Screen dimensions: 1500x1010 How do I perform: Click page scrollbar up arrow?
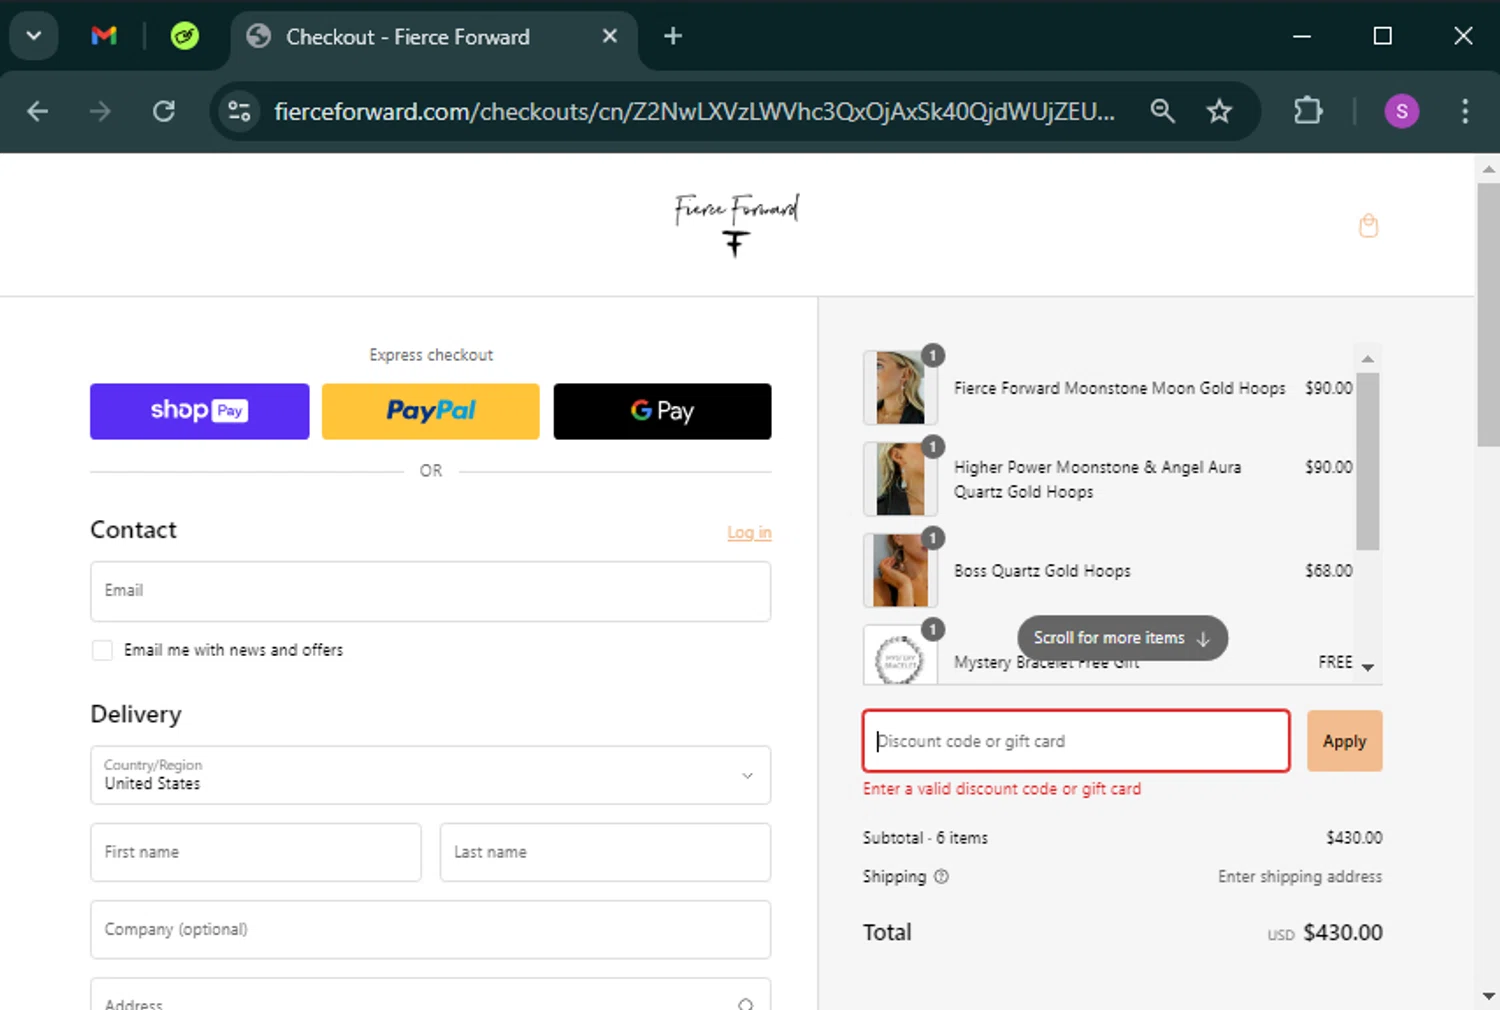coord(1488,169)
